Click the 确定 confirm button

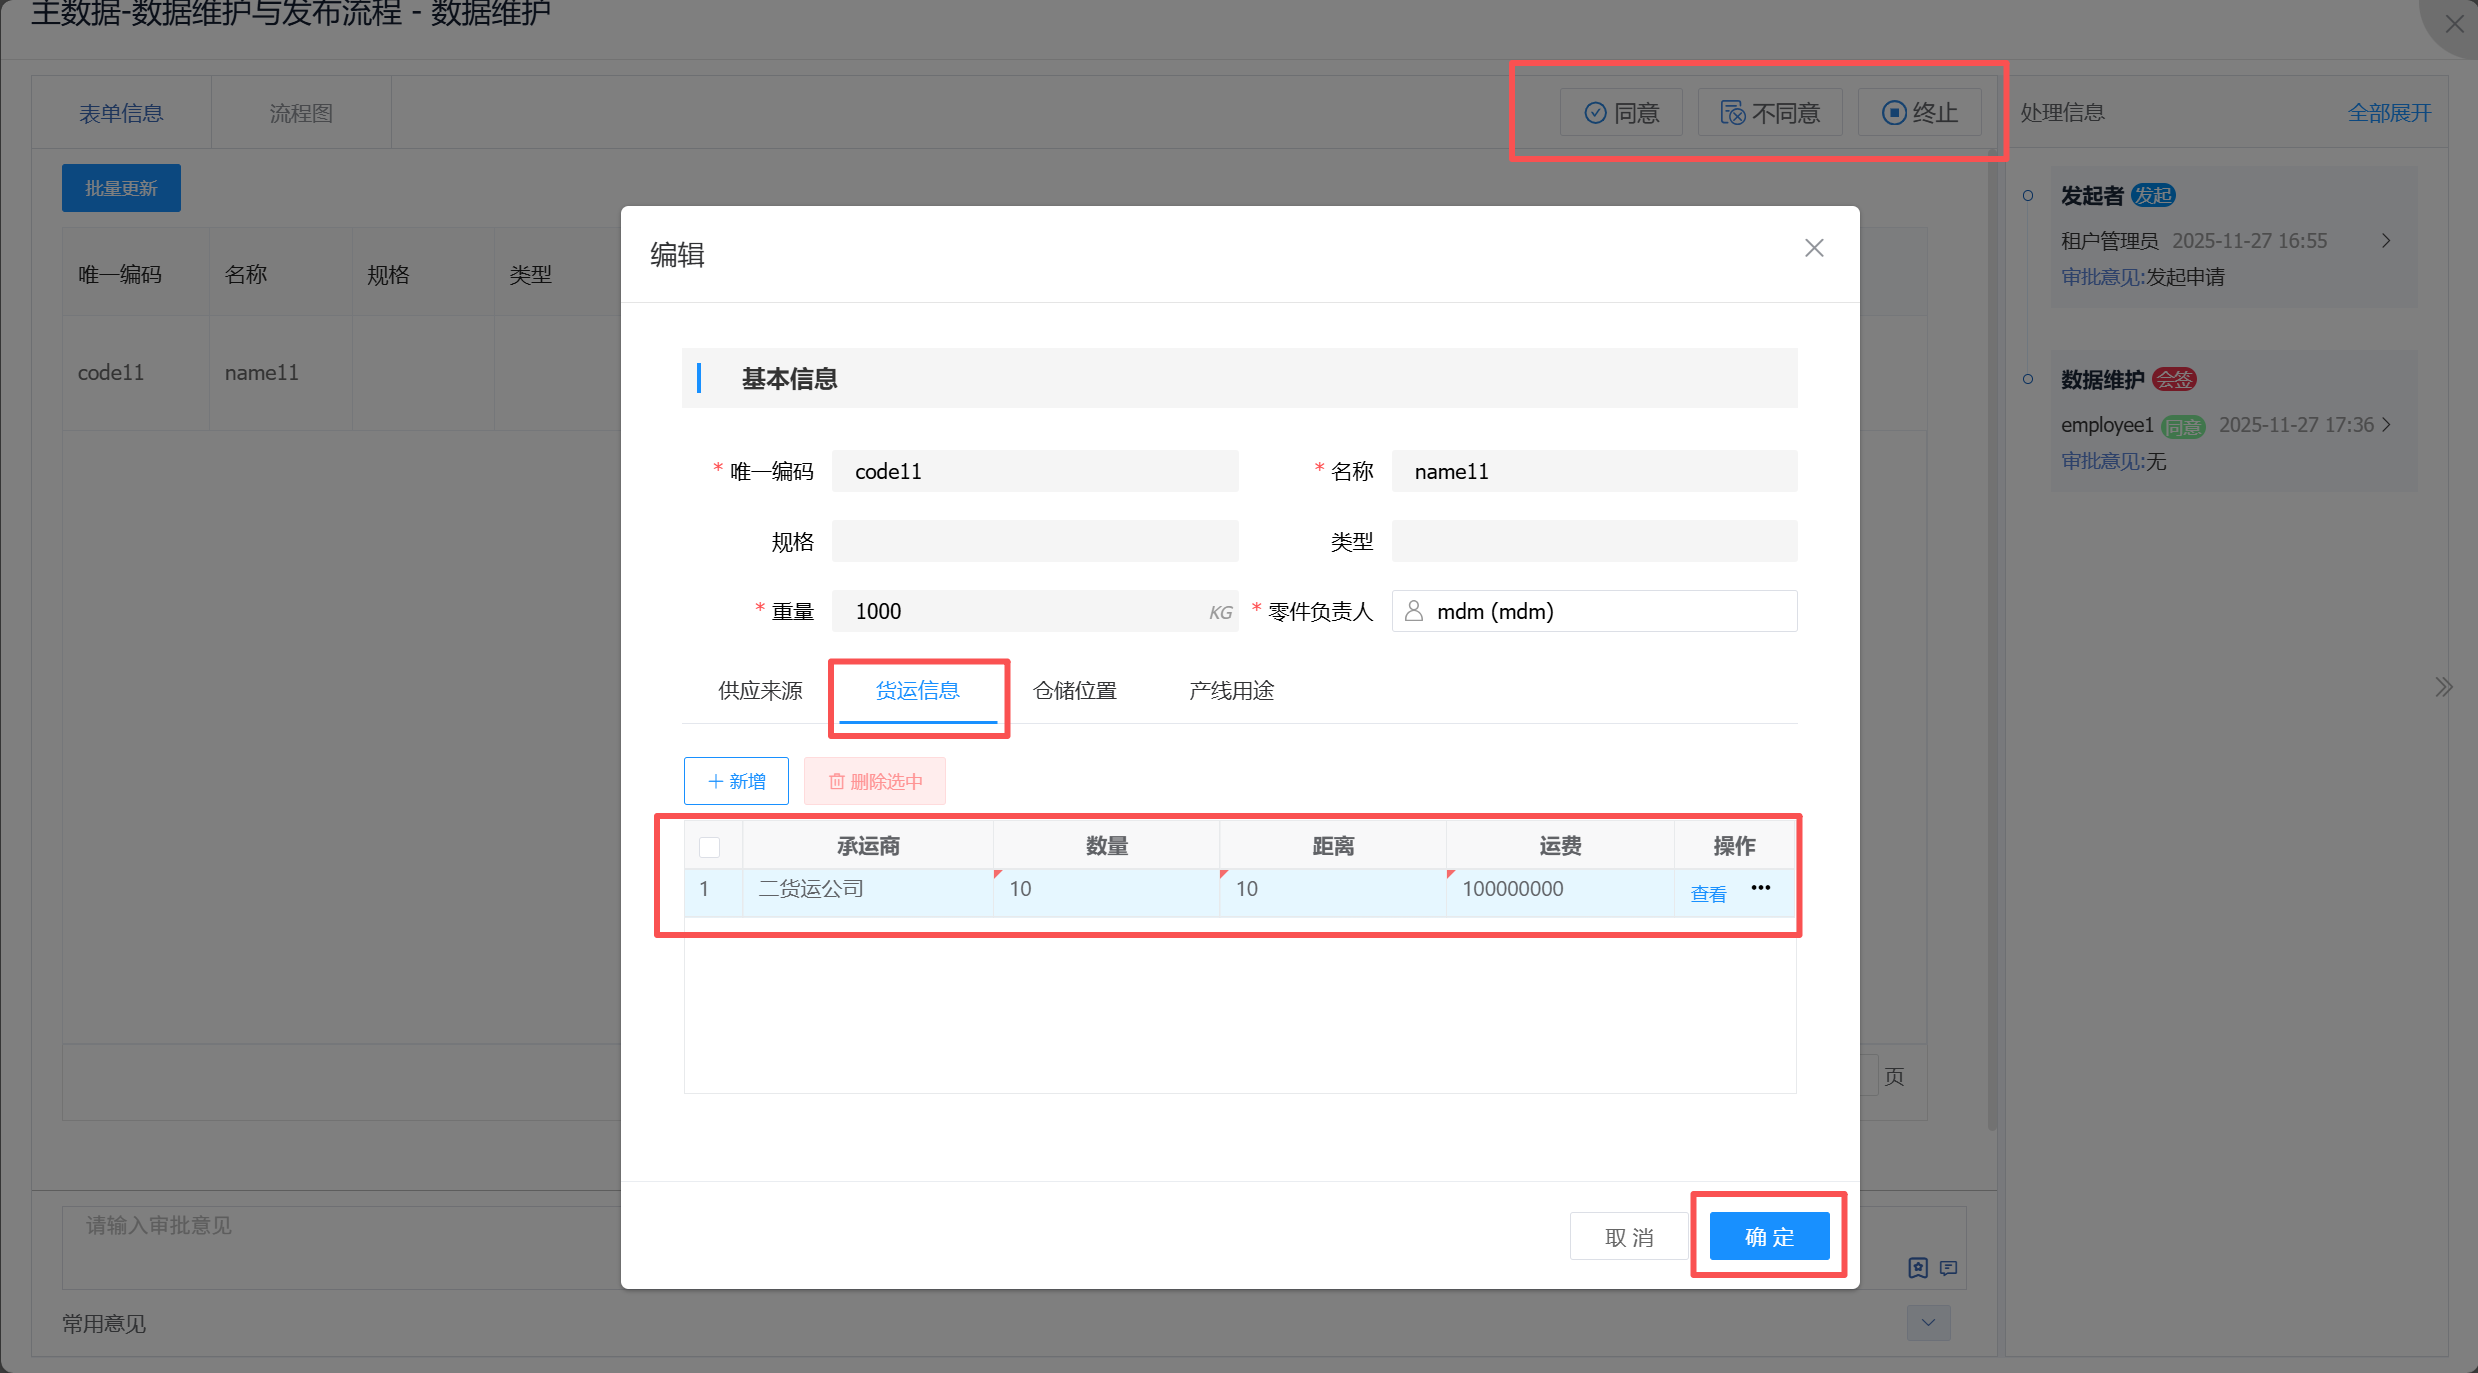click(x=1769, y=1237)
